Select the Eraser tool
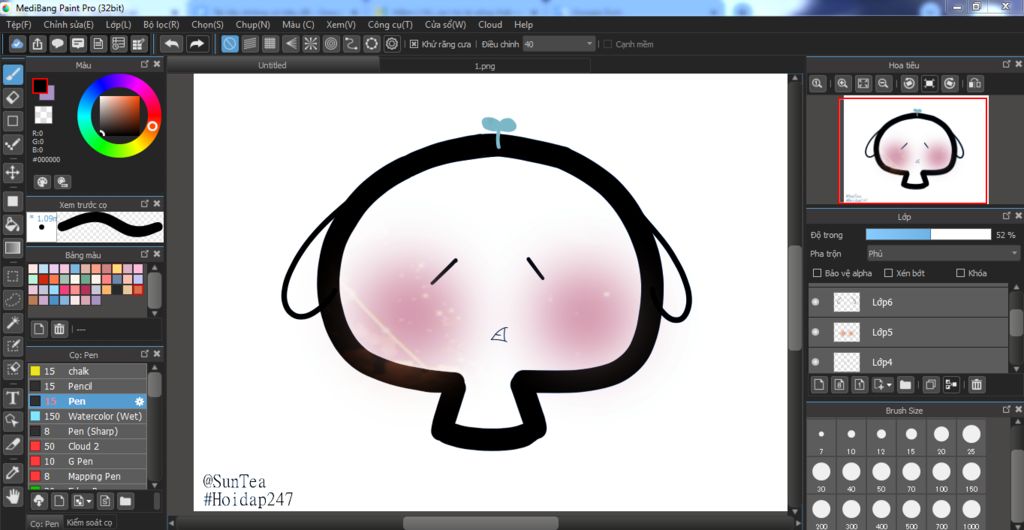 pyautogui.click(x=12, y=98)
